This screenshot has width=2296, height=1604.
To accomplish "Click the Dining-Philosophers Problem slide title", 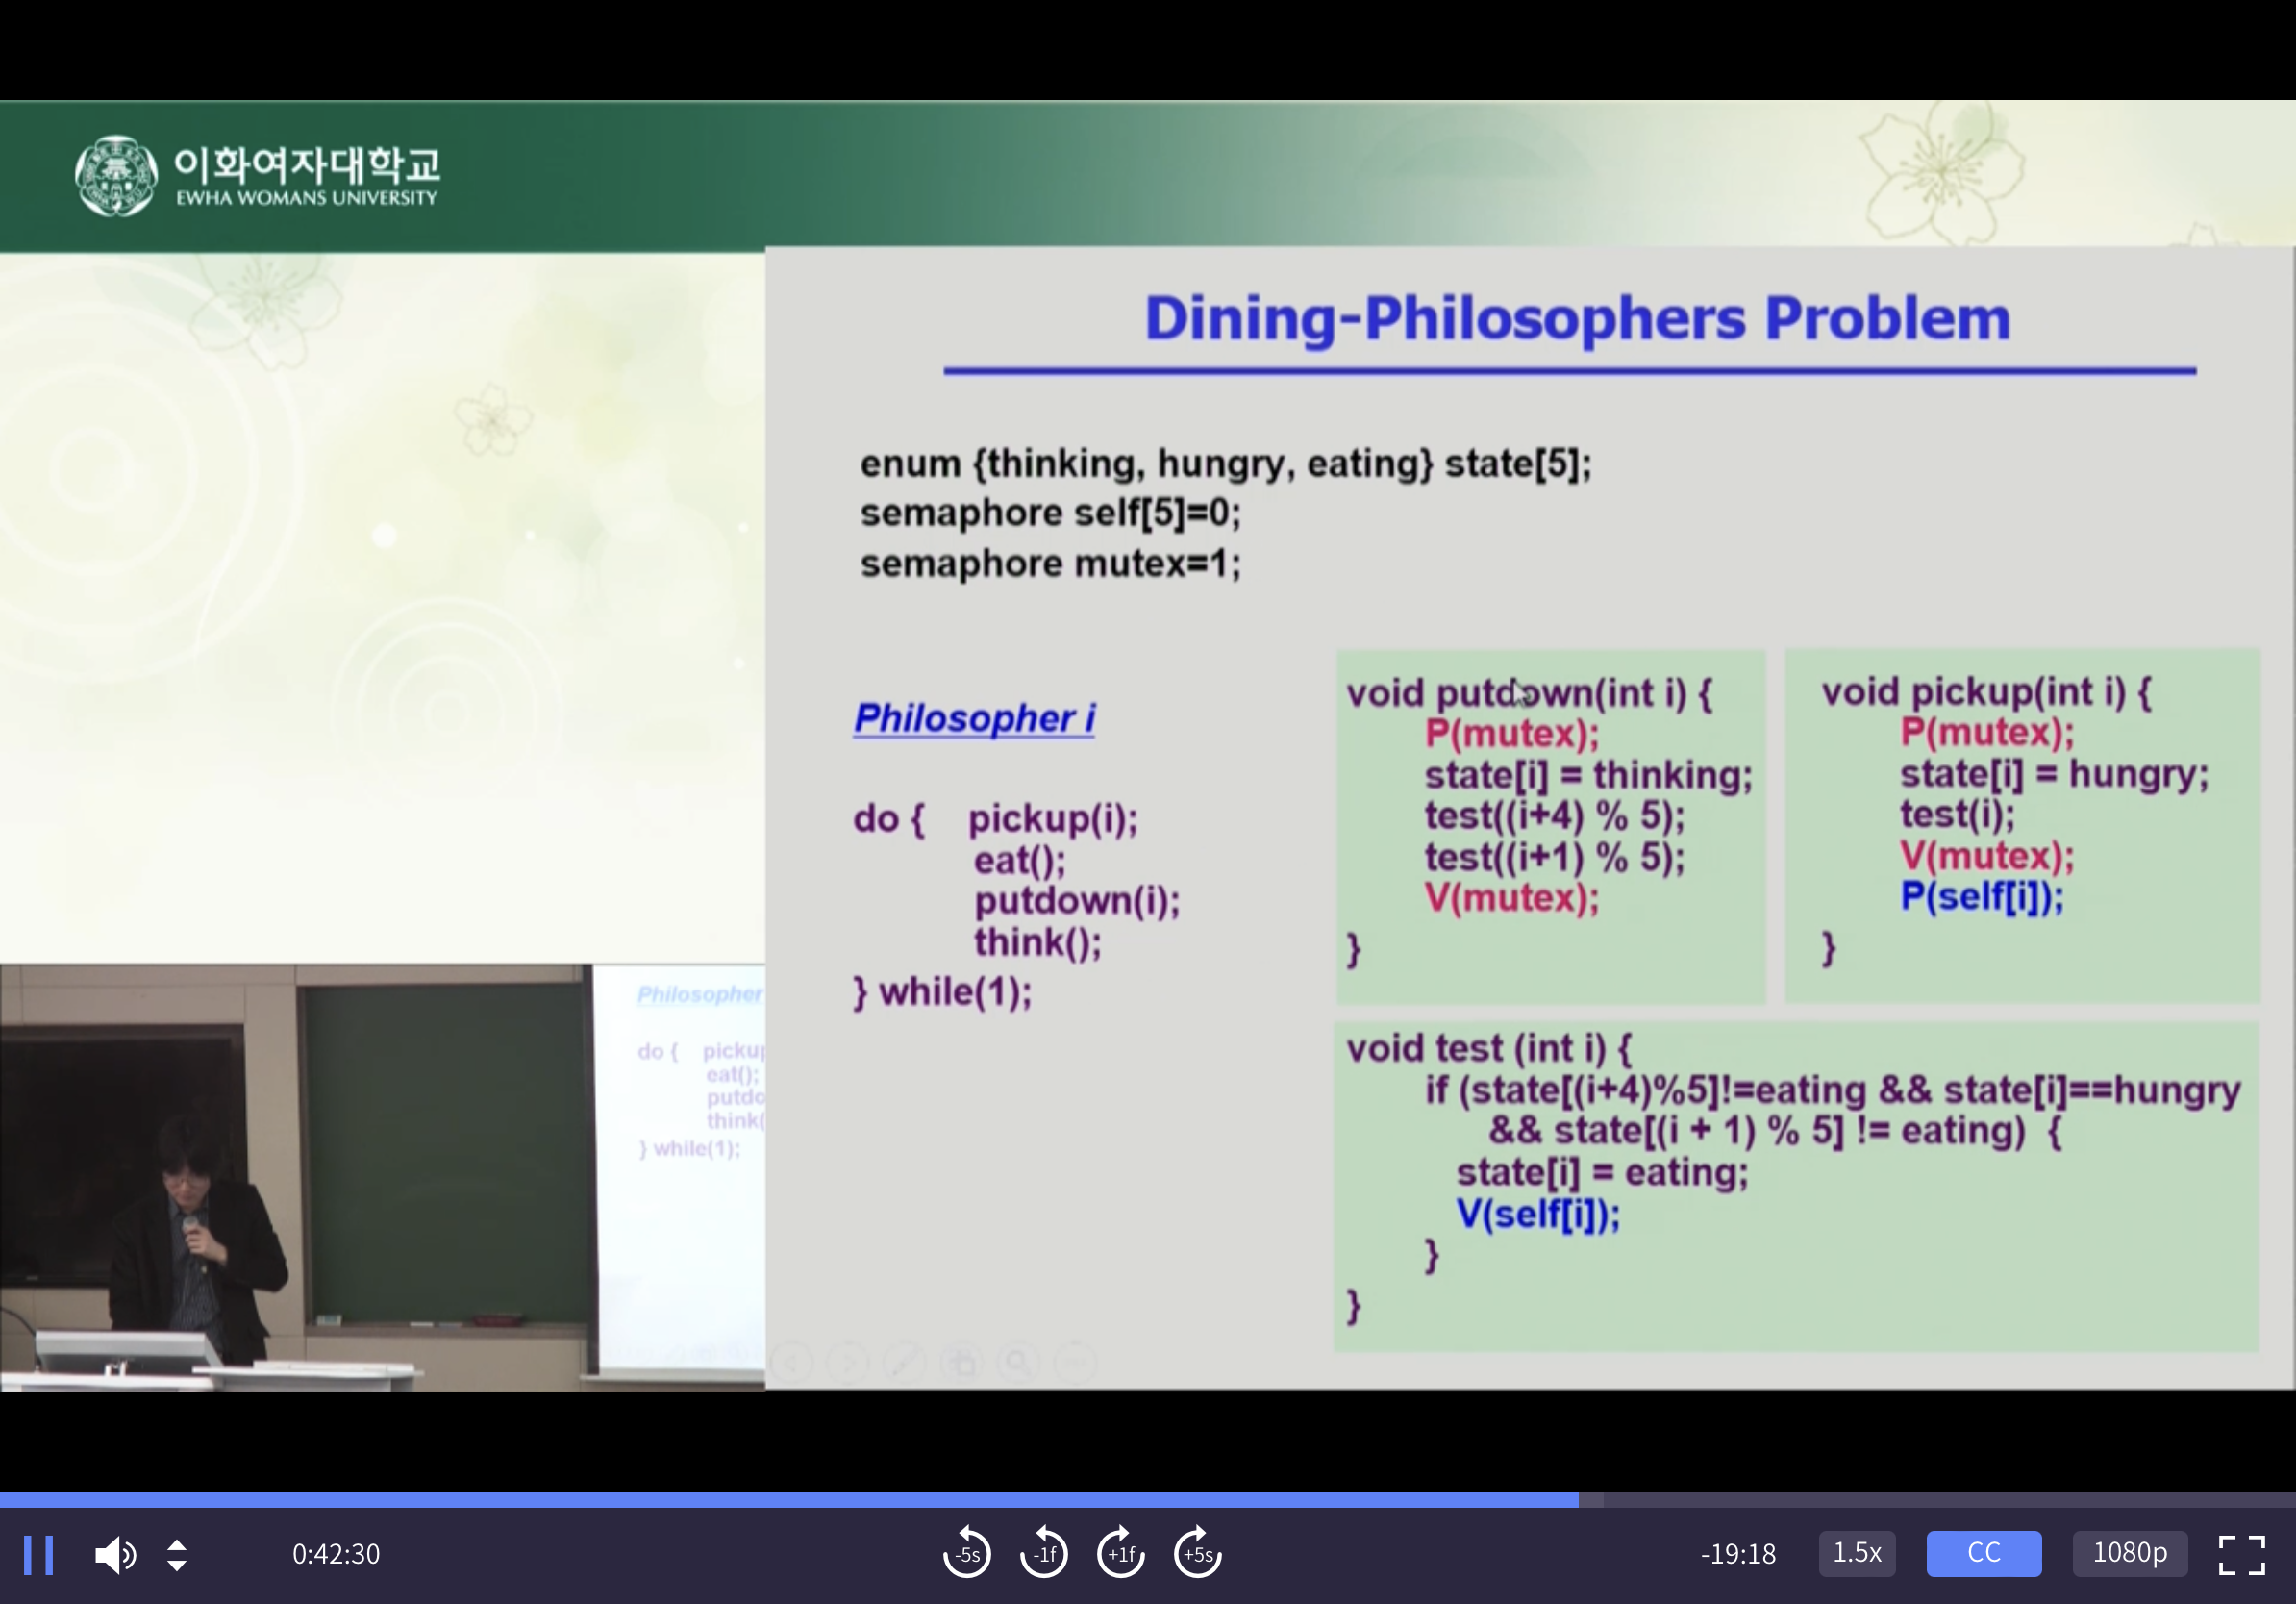I will point(1576,319).
